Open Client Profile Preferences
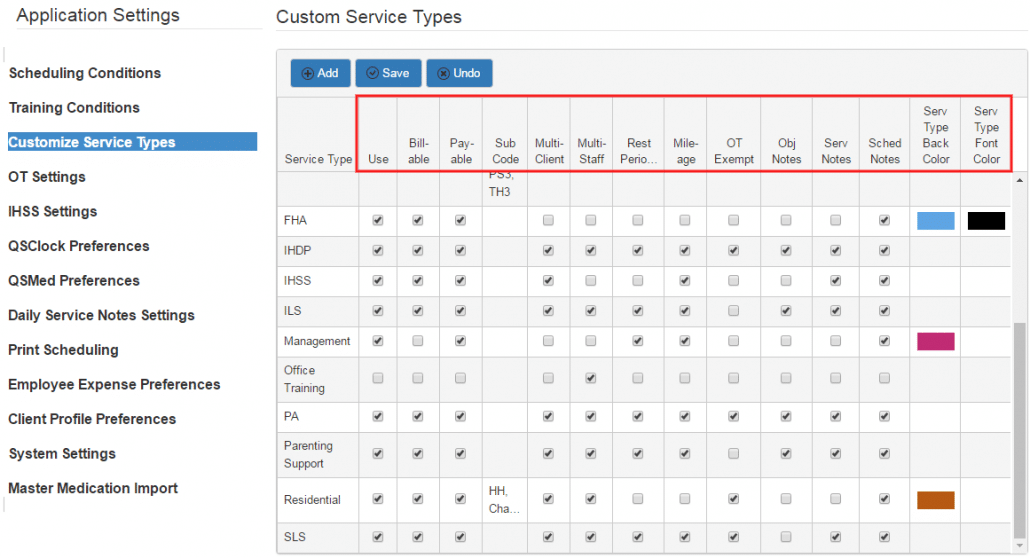1030x558 pixels. pyautogui.click(x=92, y=419)
